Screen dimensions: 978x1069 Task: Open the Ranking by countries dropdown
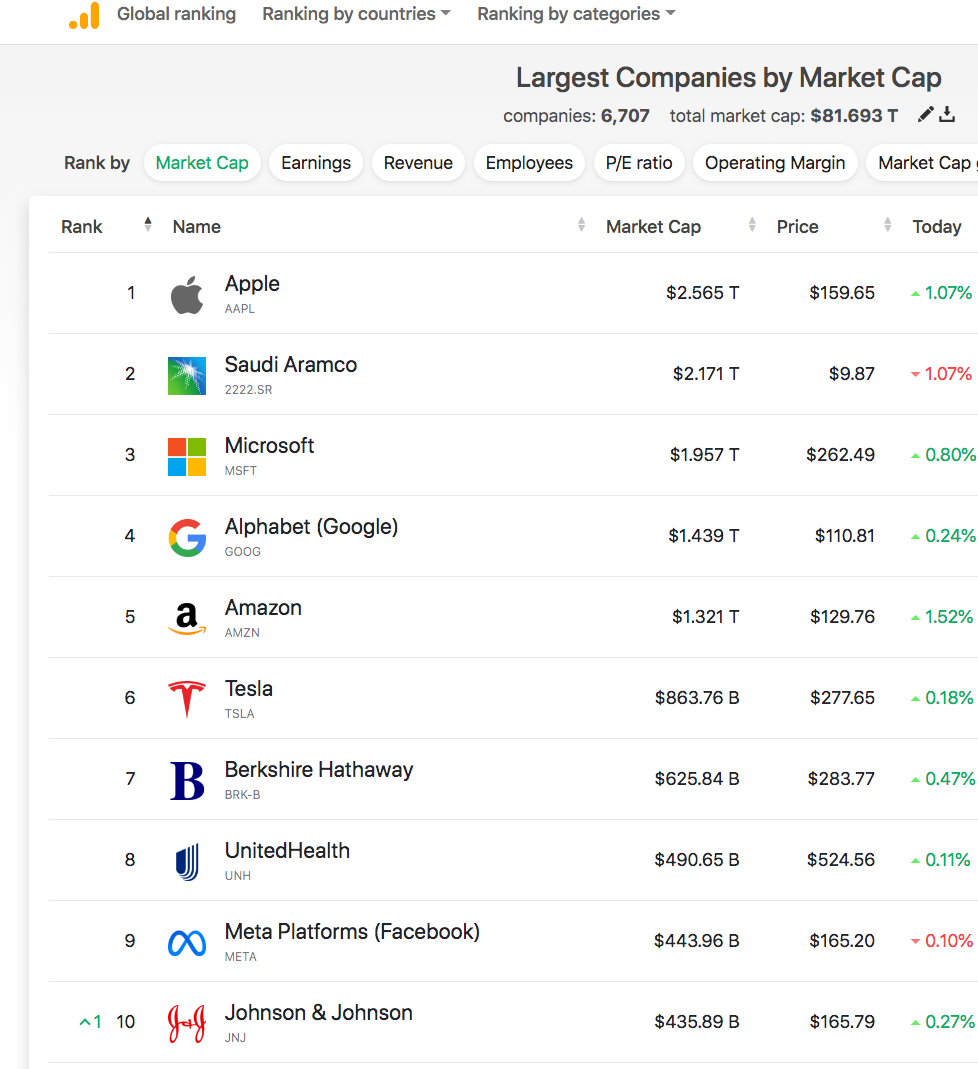tap(356, 14)
